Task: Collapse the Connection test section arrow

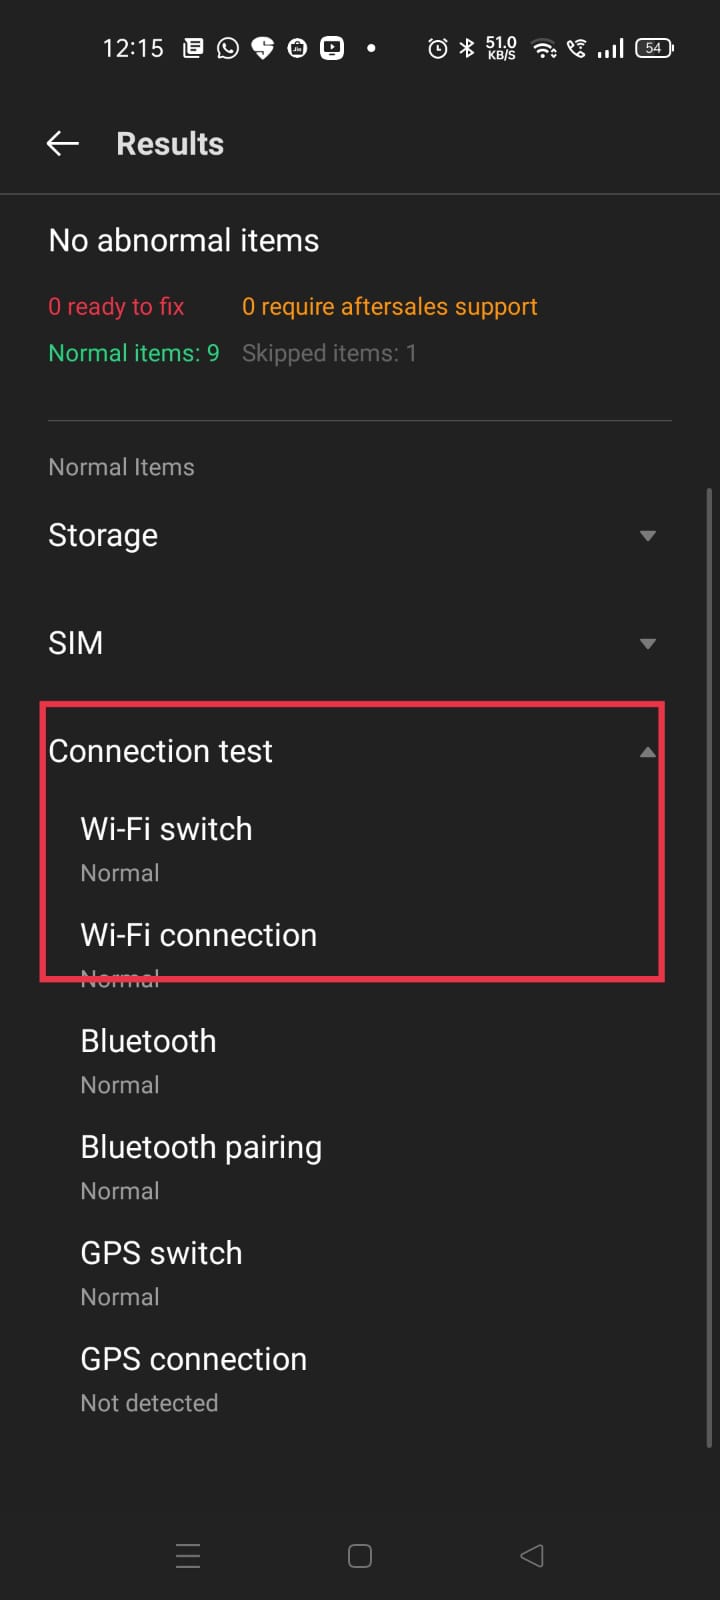Action: (647, 752)
